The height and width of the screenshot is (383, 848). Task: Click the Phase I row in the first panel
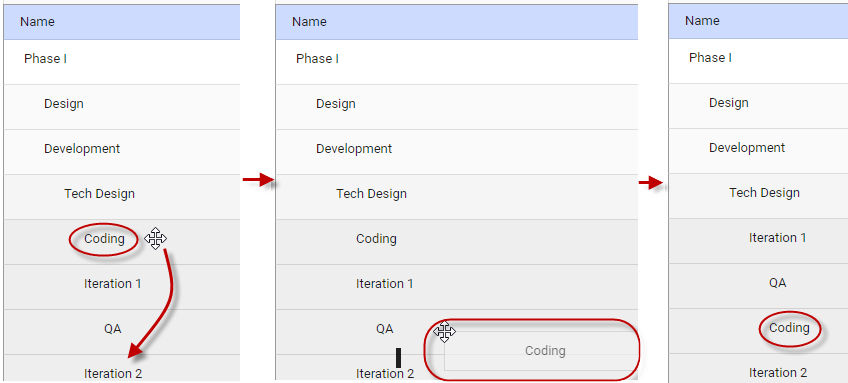[122, 62]
